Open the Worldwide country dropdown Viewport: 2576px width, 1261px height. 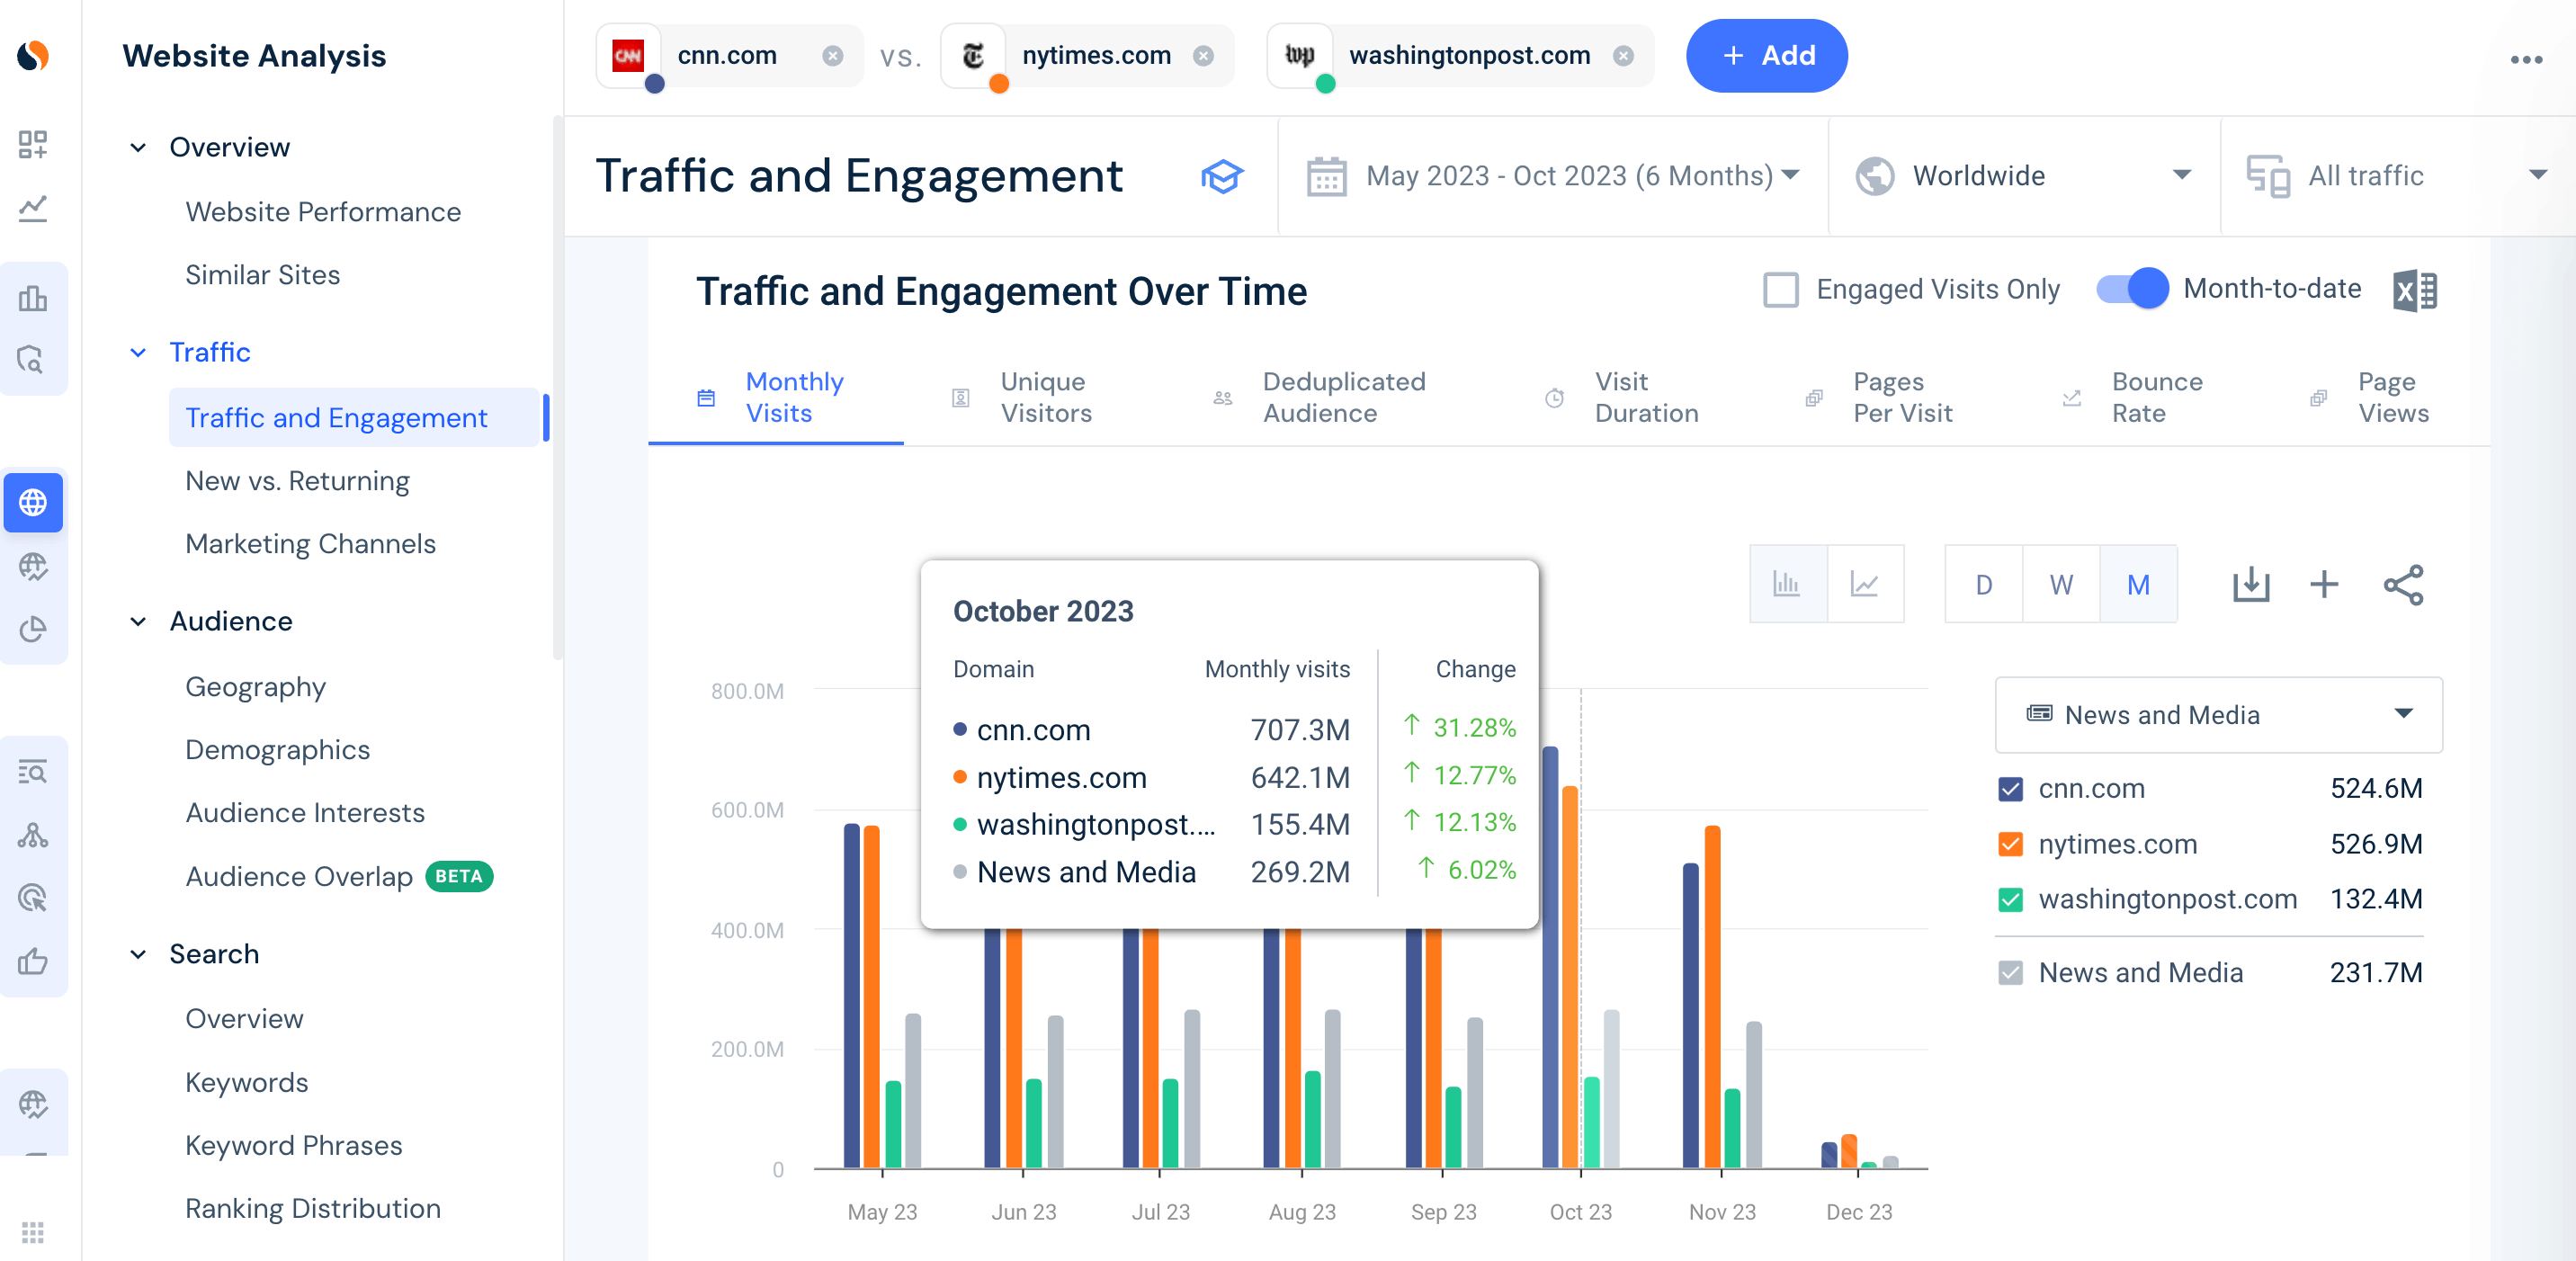pyautogui.click(x=2024, y=177)
